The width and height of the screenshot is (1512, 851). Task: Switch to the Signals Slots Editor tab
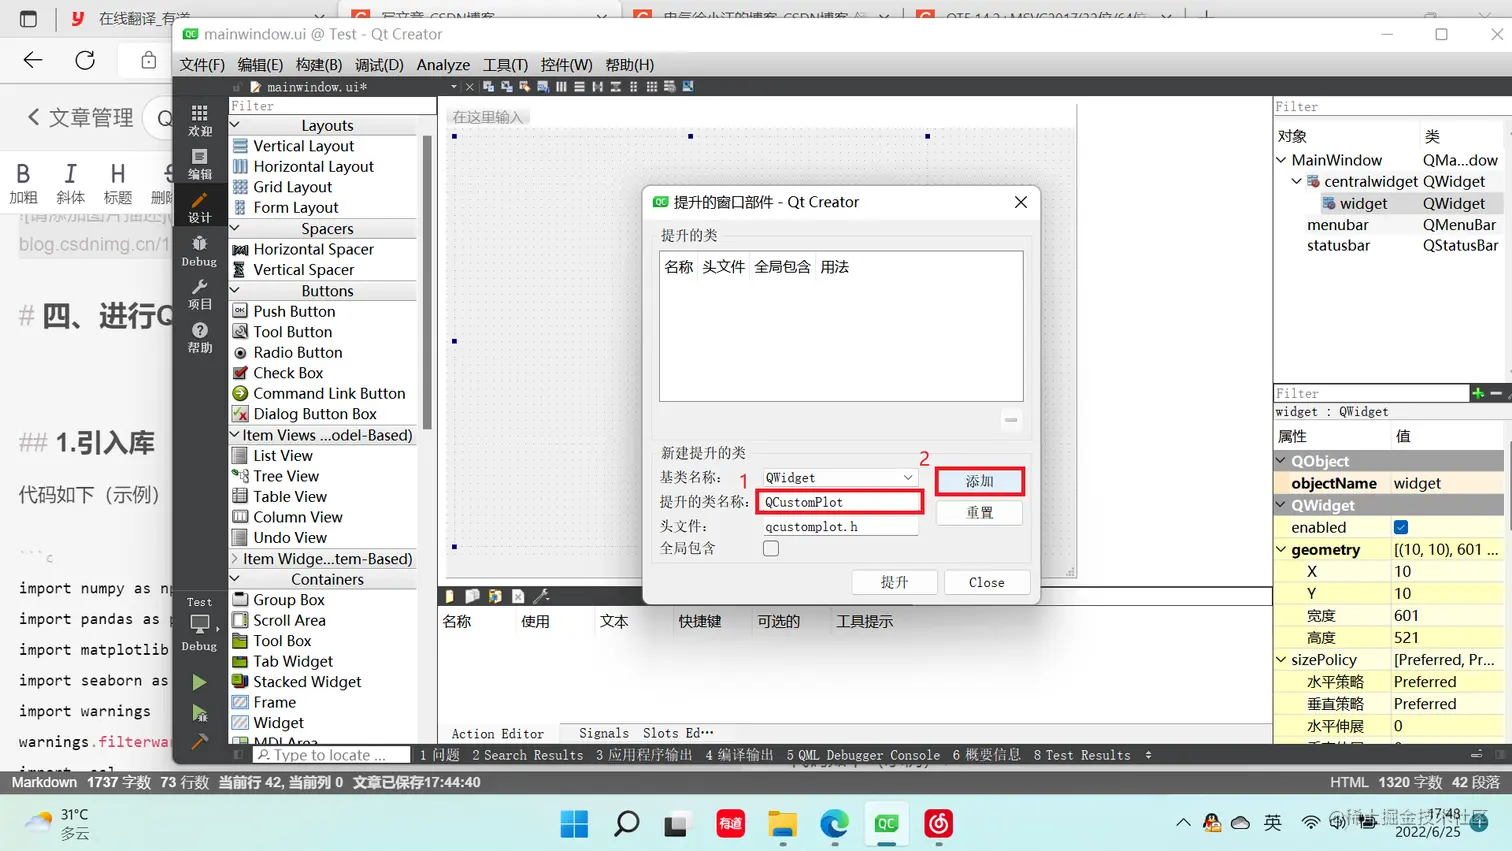coord(646,733)
